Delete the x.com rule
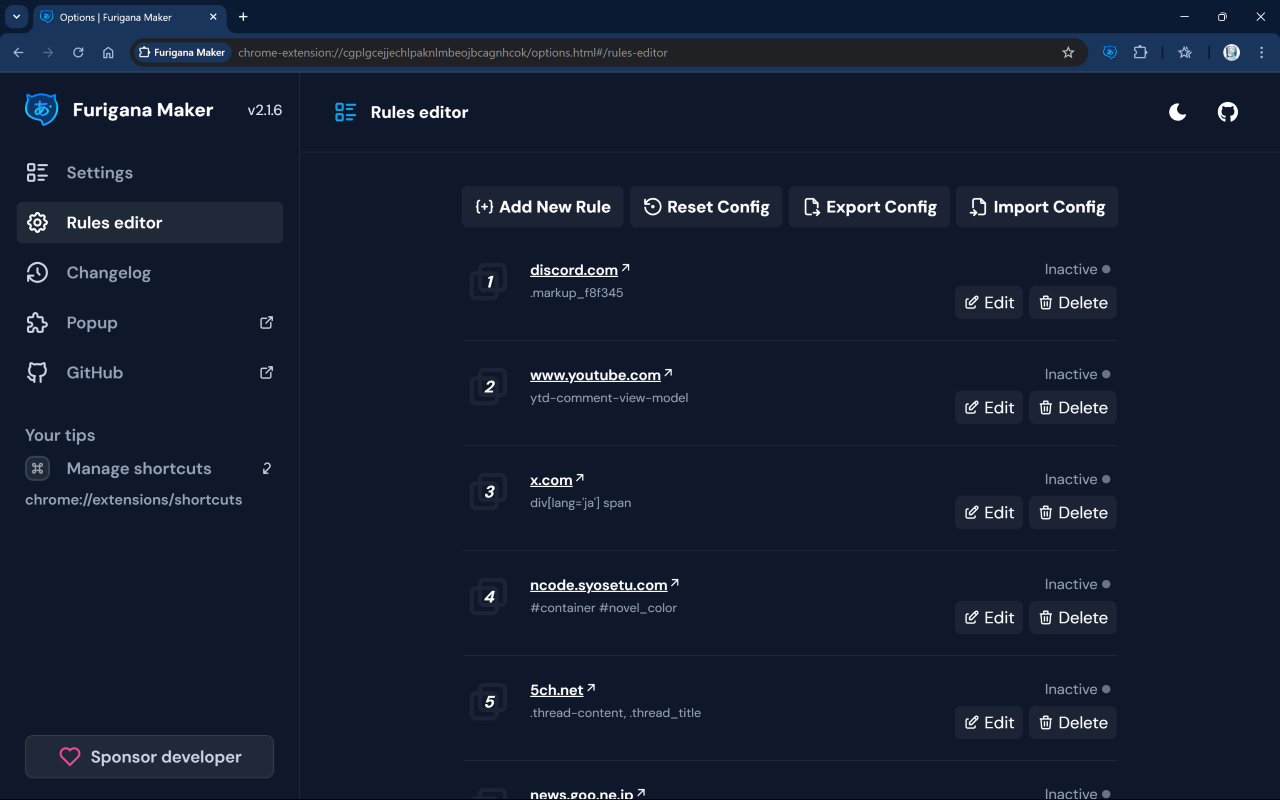Image resolution: width=1280 pixels, height=800 pixels. click(x=1073, y=513)
